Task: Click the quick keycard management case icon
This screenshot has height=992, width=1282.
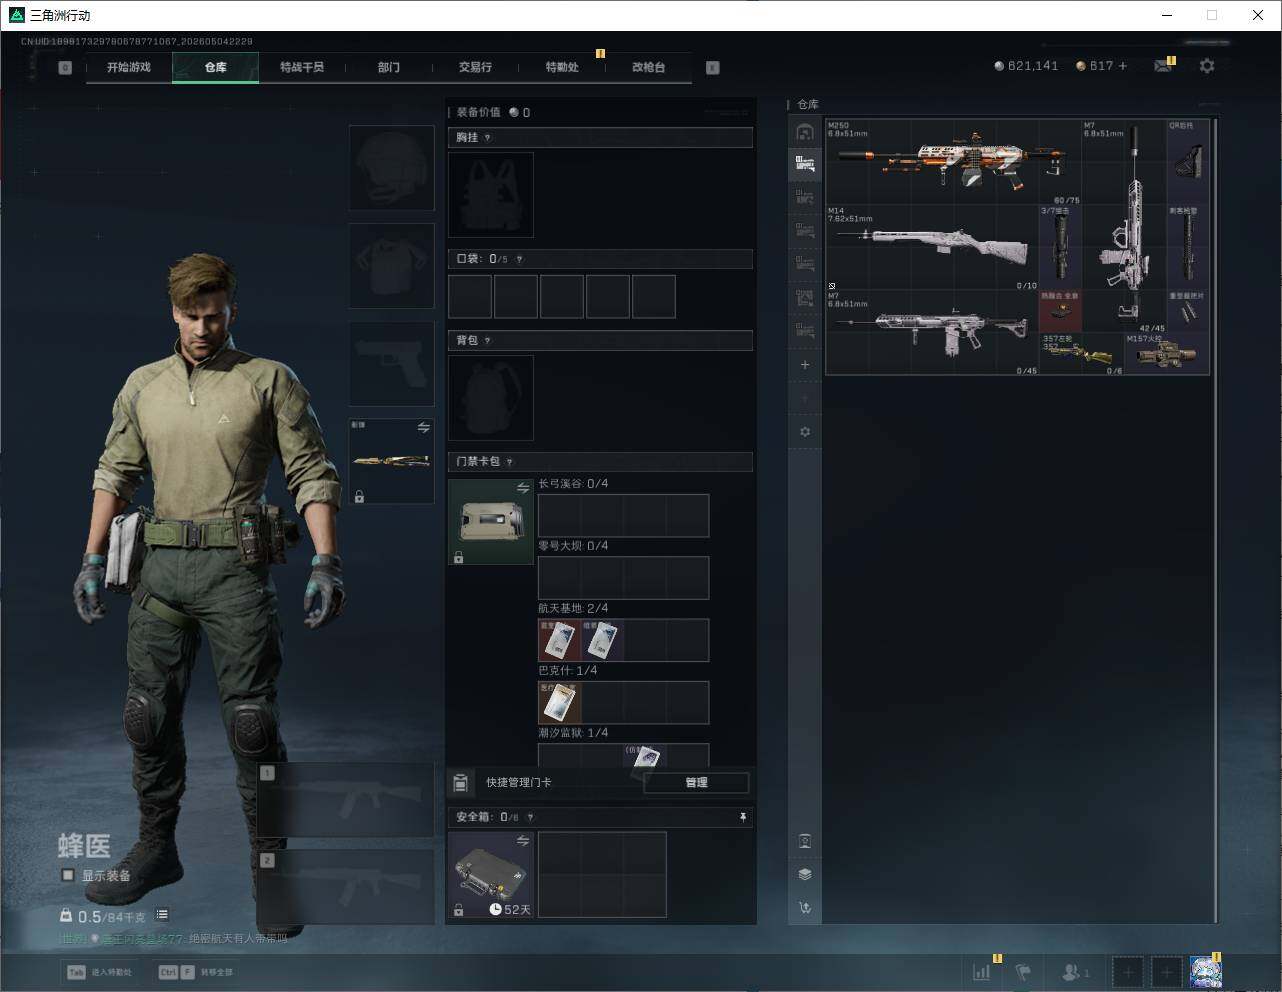Action: [x=461, y=782]
